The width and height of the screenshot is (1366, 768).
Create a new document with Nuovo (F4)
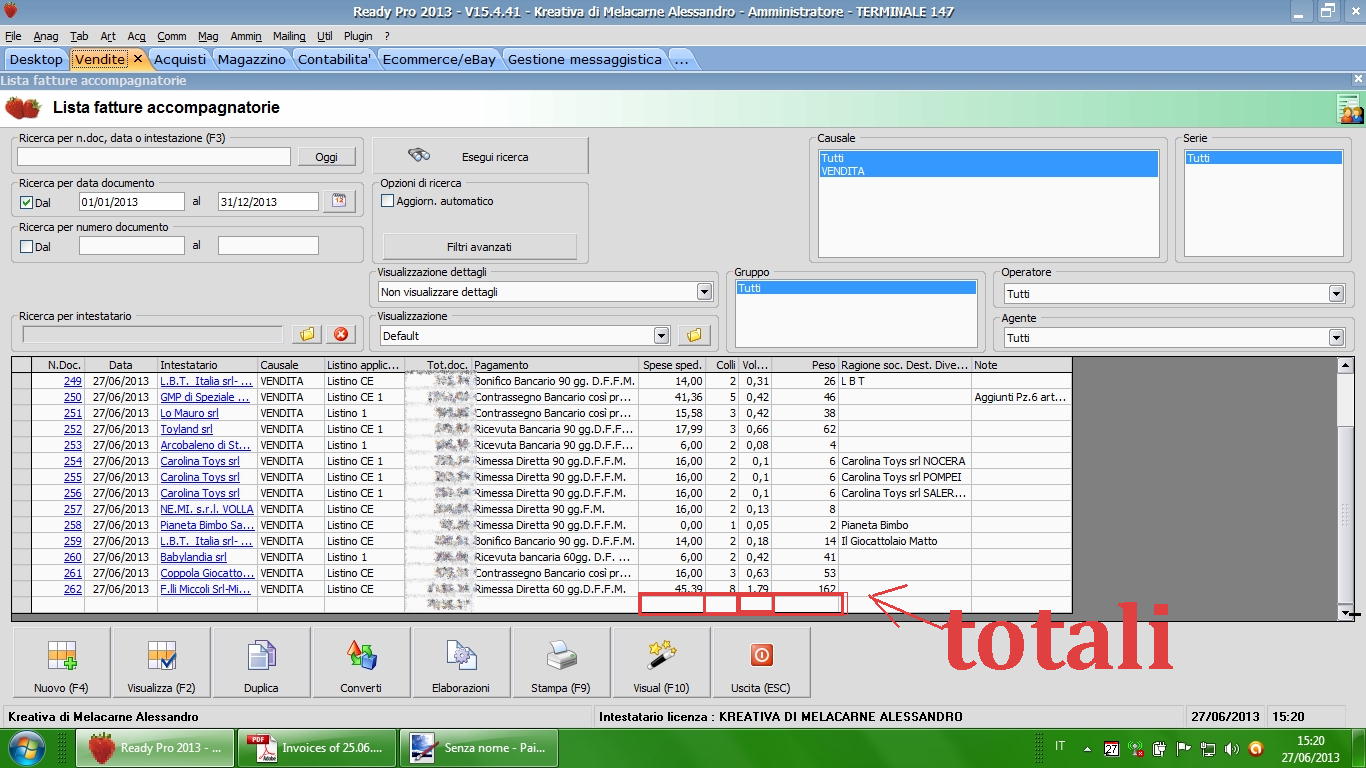click(x=61, y=663)
